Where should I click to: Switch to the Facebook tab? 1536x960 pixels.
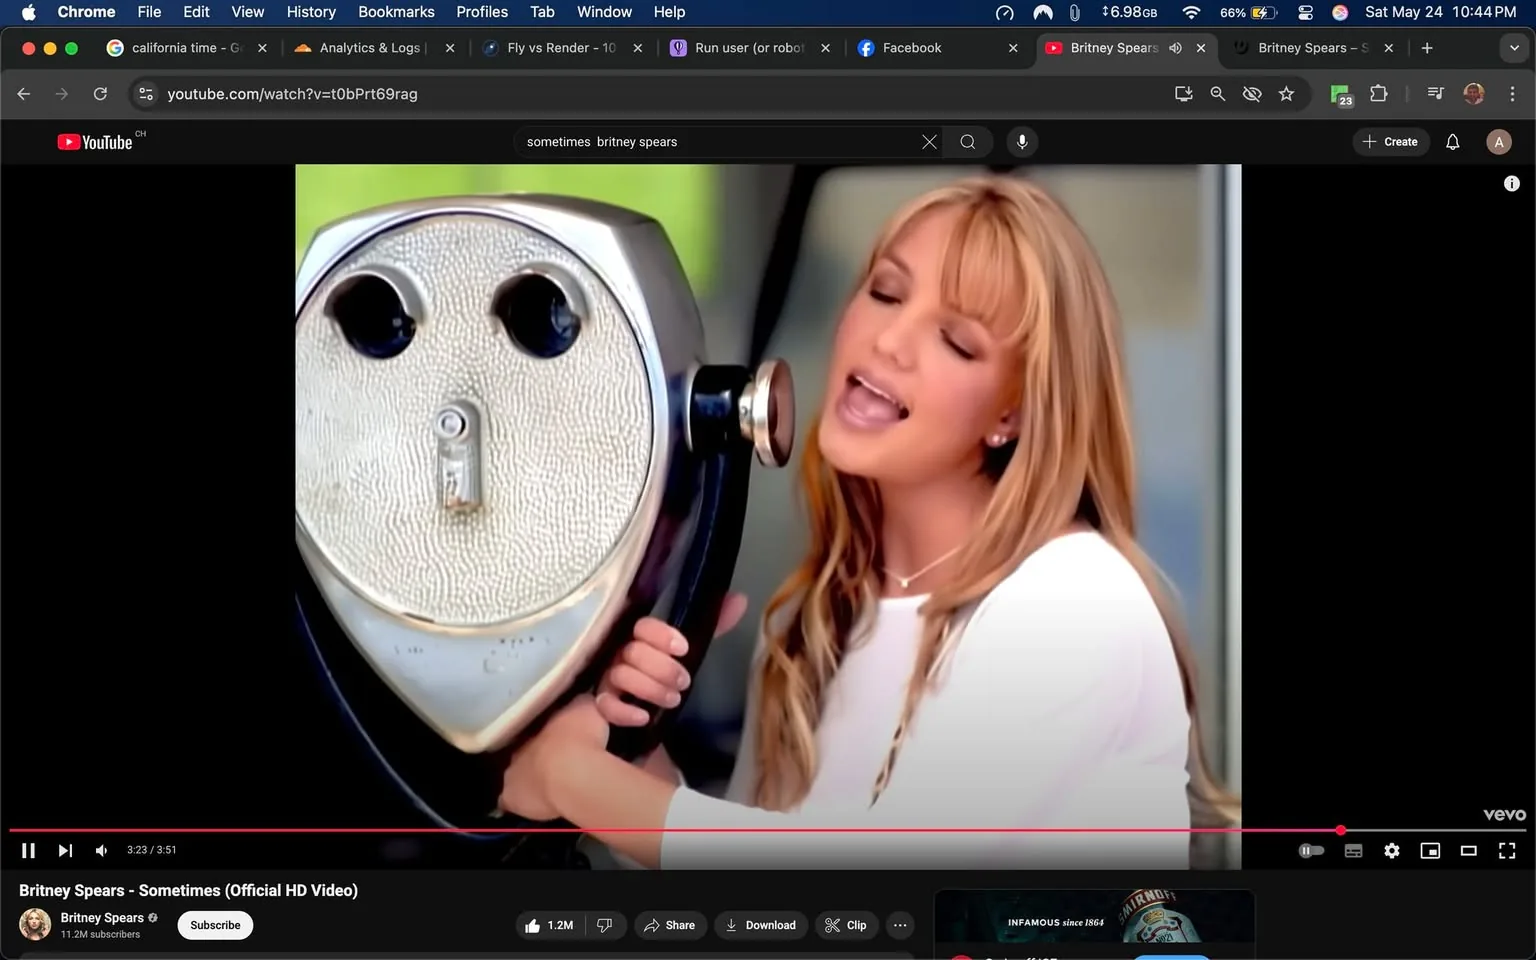point(913,47)
